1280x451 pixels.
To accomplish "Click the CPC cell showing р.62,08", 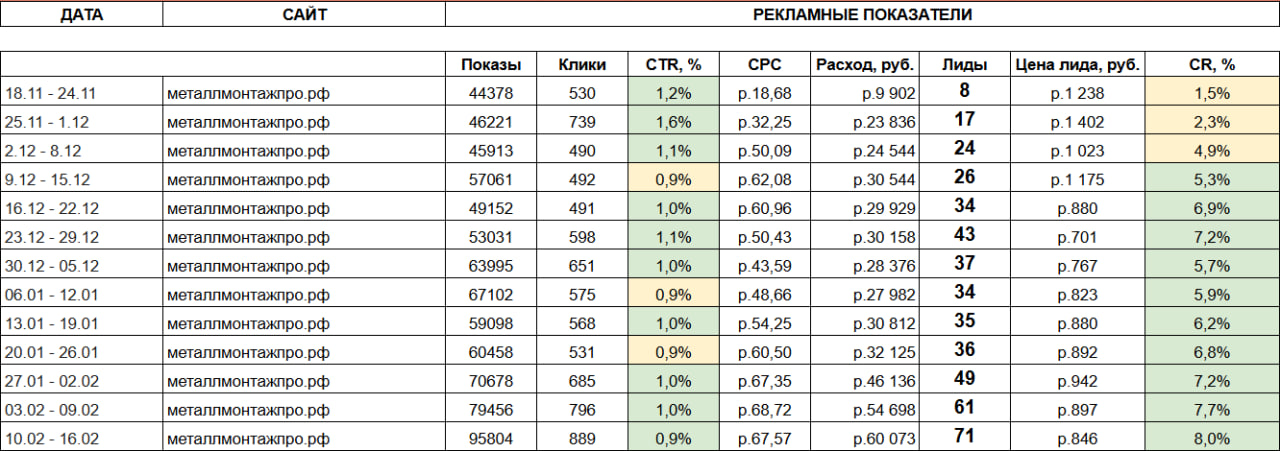I will point(764,180).
